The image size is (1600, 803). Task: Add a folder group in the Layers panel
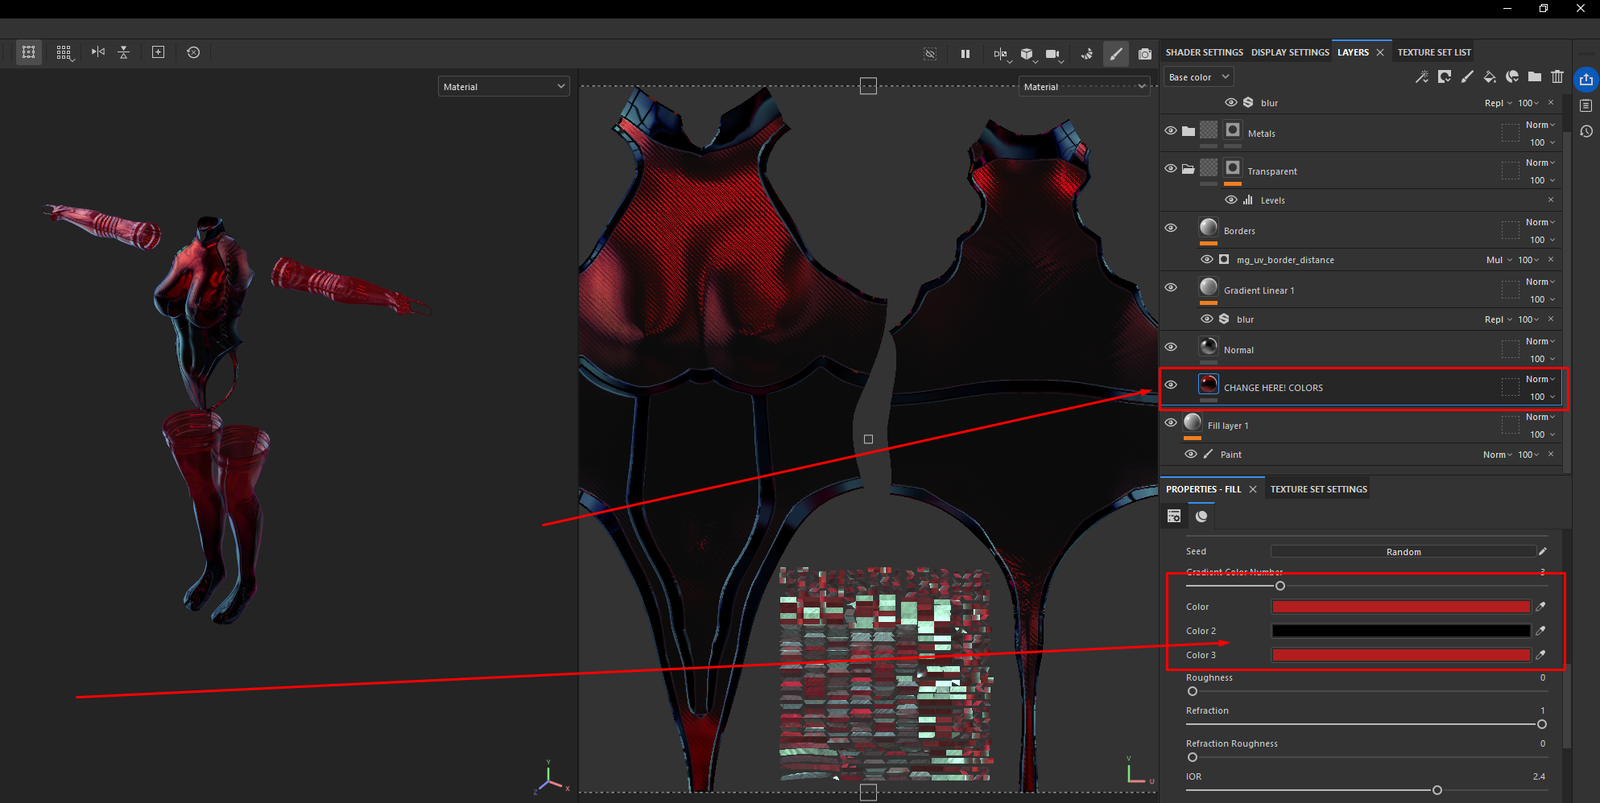click(x=1535, y=77)
